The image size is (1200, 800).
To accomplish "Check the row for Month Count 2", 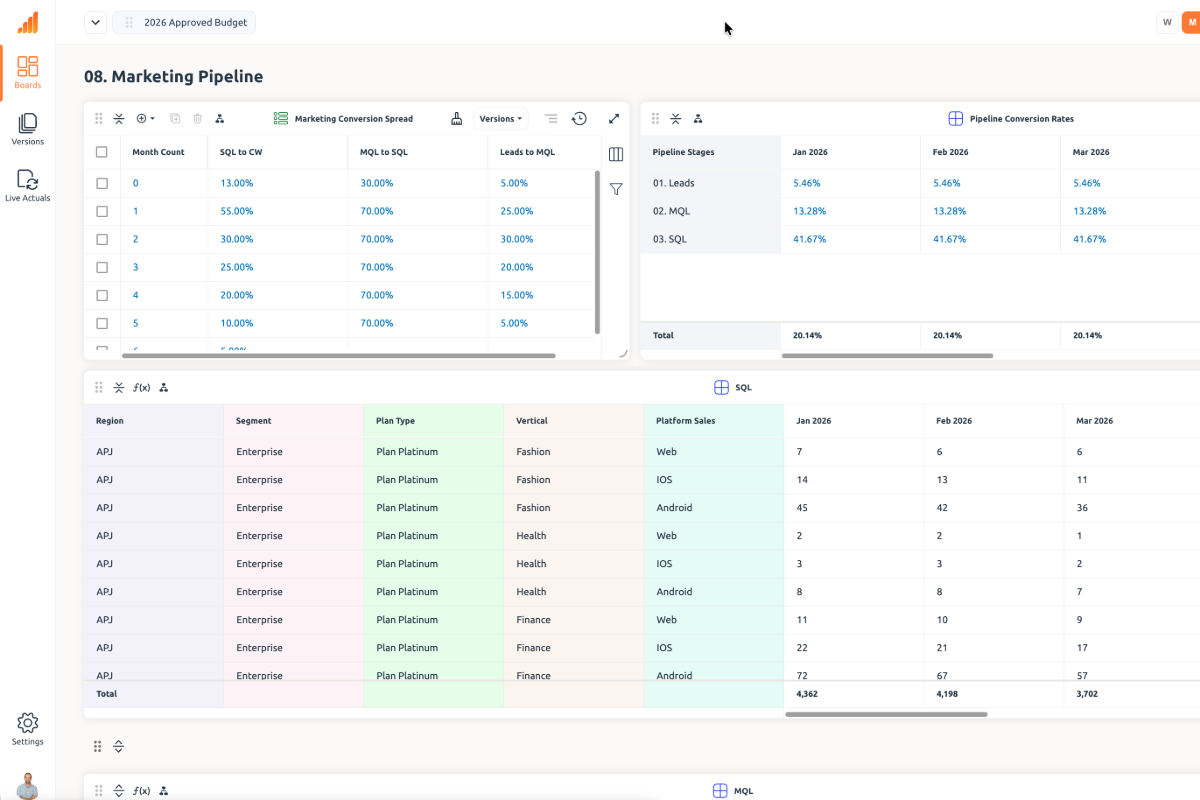I will coord(102,239).
